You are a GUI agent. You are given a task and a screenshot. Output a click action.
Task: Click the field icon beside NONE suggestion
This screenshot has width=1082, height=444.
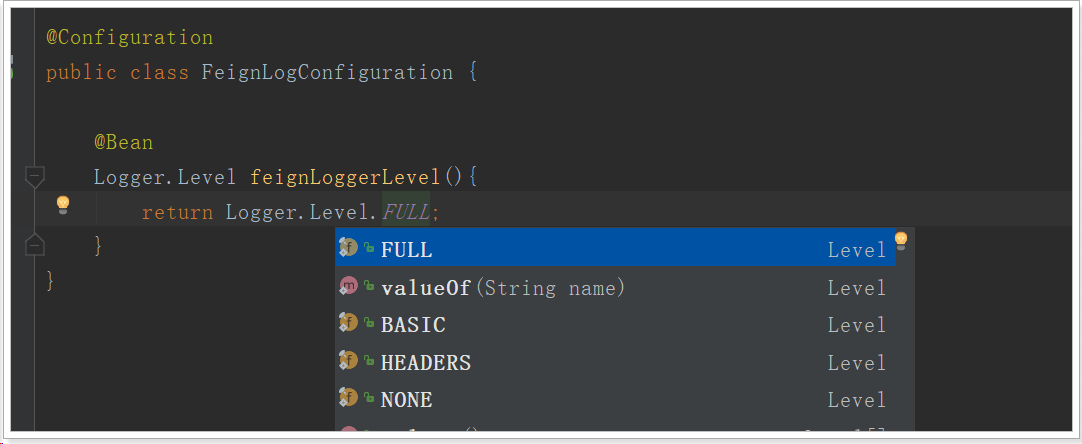pyautogui.click(x=348, y=398)
